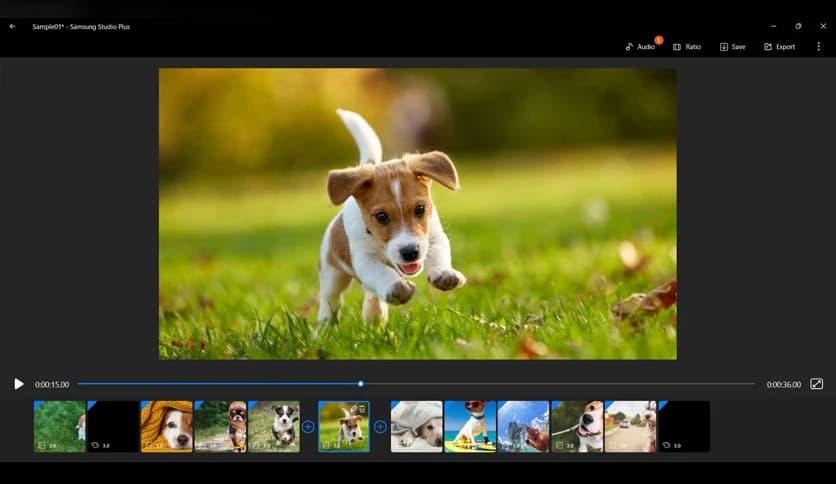Select the blue sky fisheye clip
836x484 pixels.
[523, 426]
